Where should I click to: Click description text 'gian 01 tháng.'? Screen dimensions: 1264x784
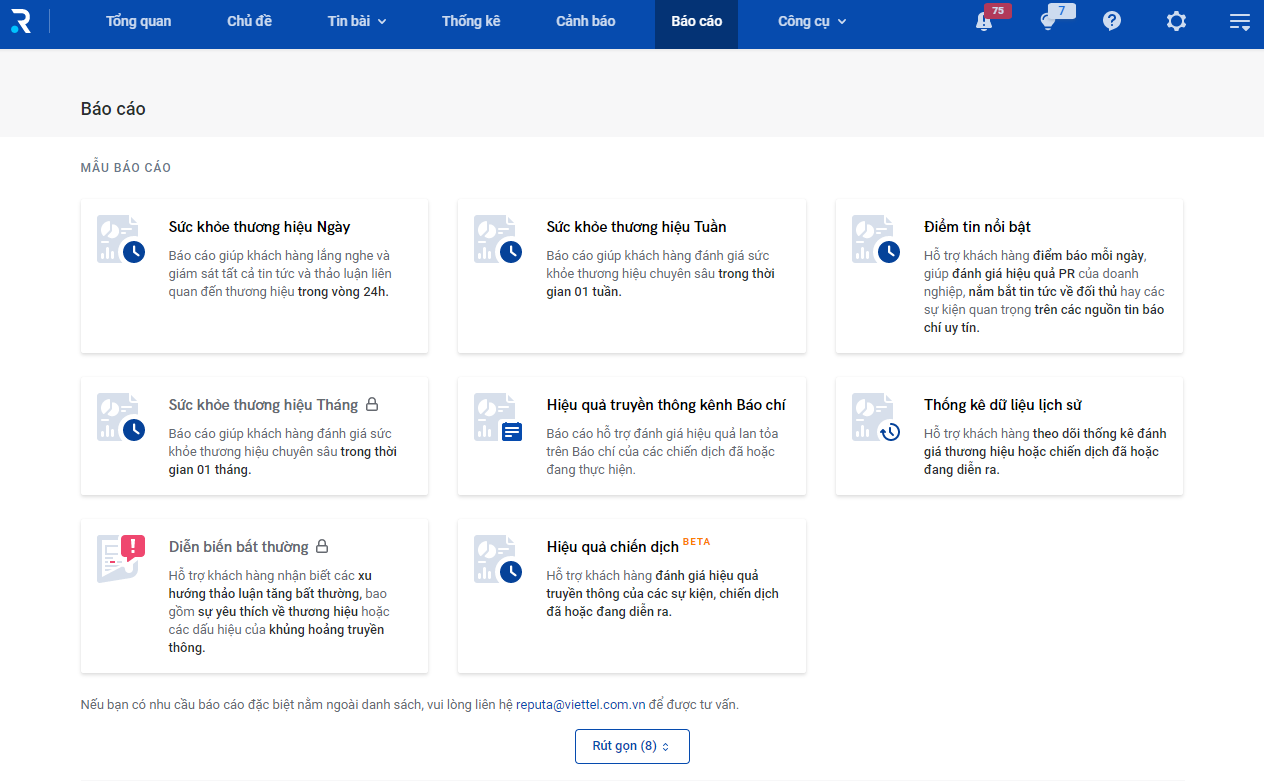pos(210,470)
